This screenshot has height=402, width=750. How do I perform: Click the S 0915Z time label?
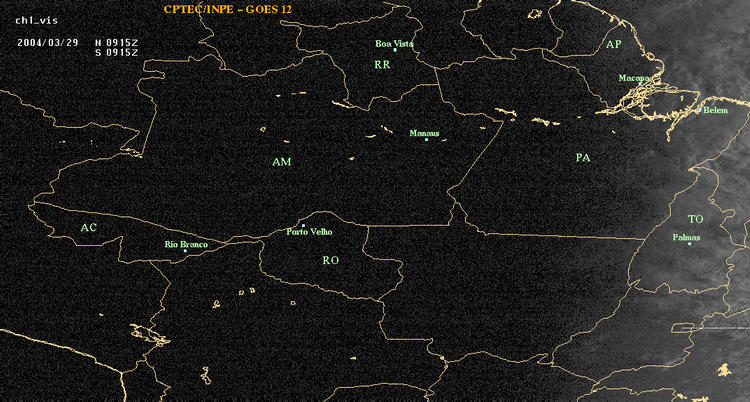tap(117, 53)
